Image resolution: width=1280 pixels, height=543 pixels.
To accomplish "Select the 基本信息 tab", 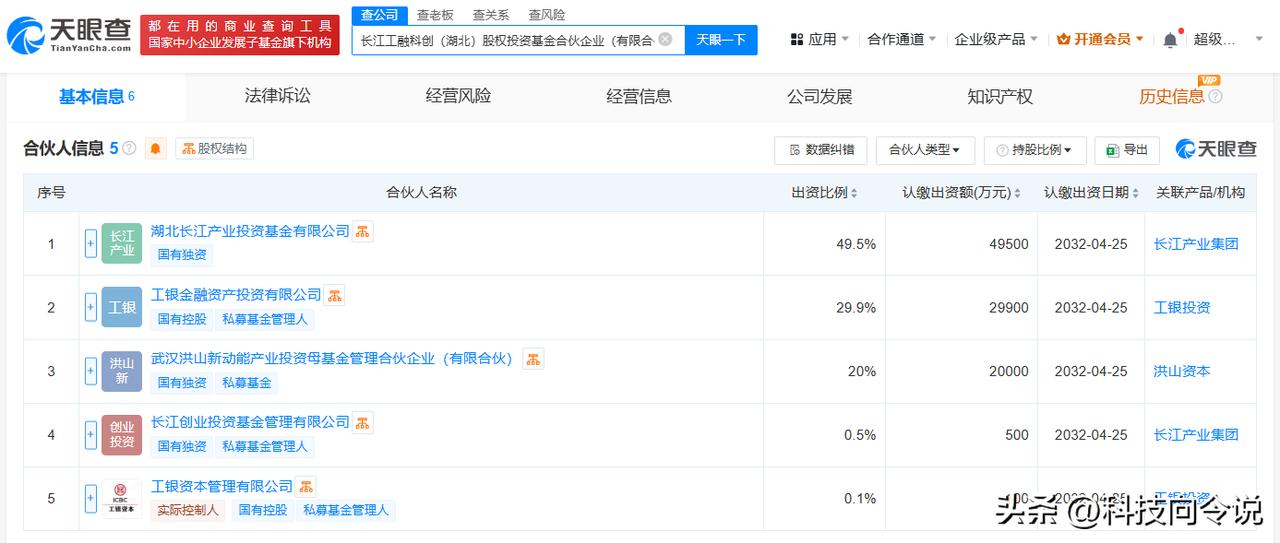I will click(x=96, y=97).
